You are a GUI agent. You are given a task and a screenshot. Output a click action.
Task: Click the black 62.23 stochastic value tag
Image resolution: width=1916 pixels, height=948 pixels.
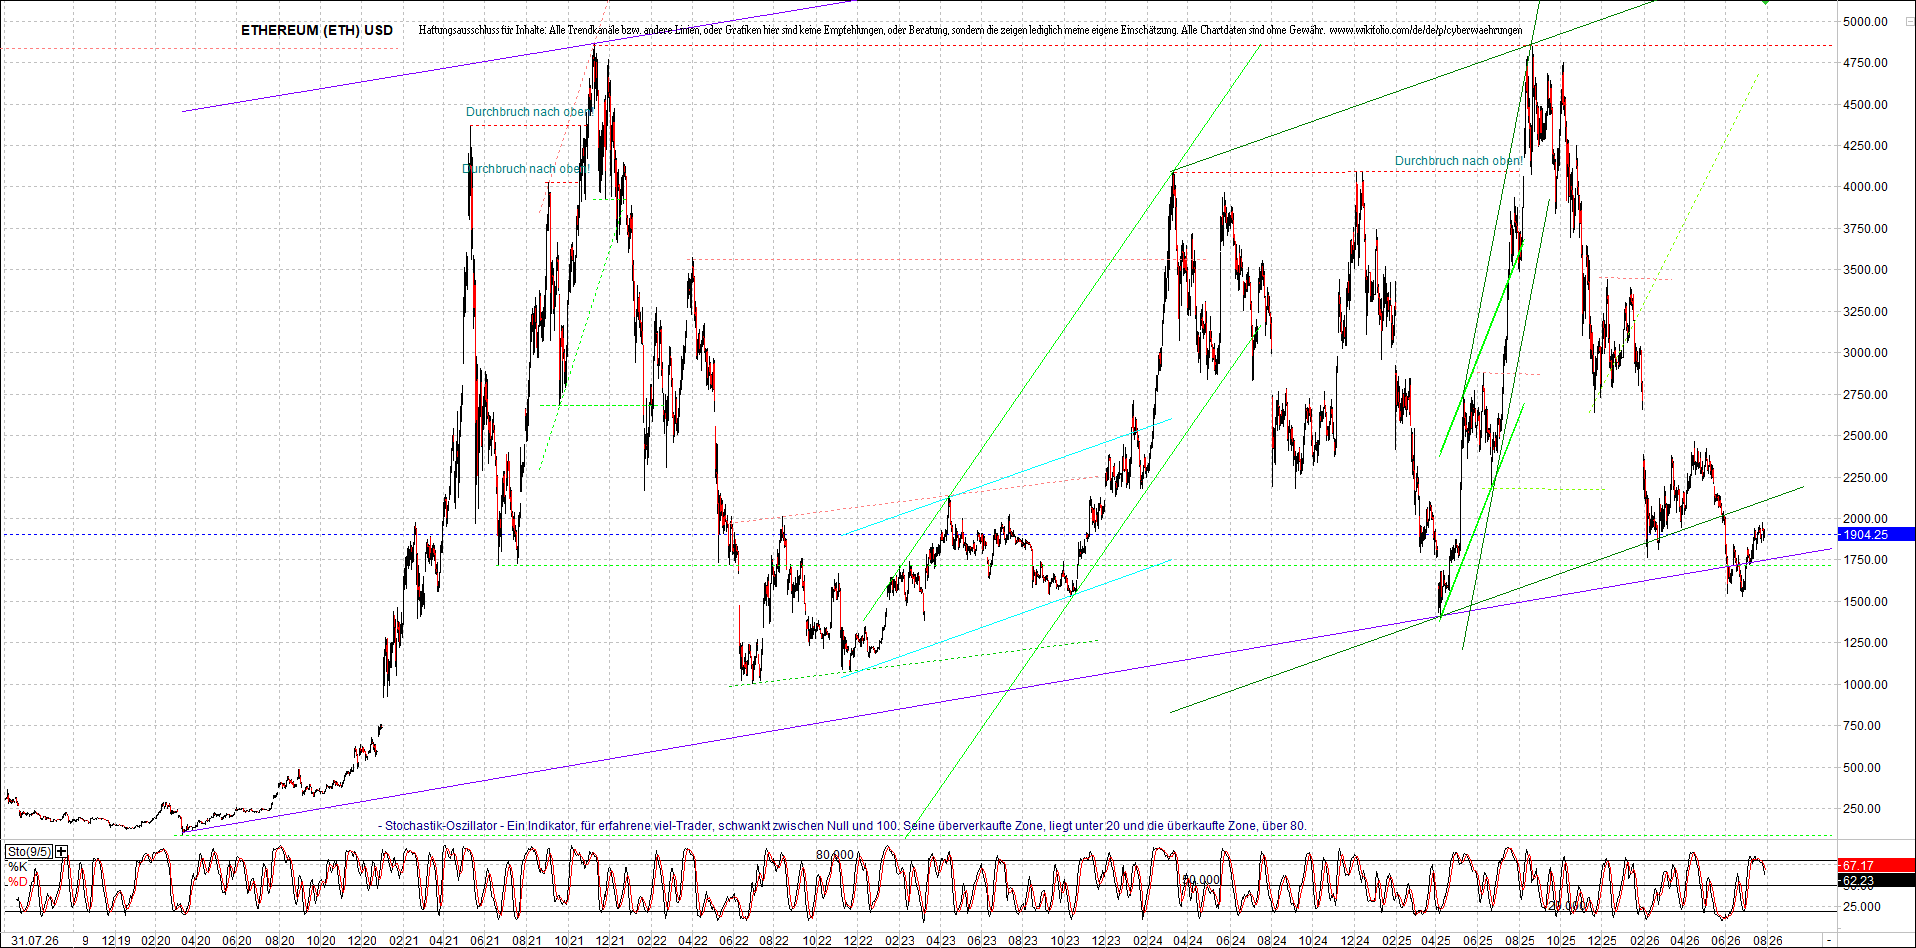1876,881
